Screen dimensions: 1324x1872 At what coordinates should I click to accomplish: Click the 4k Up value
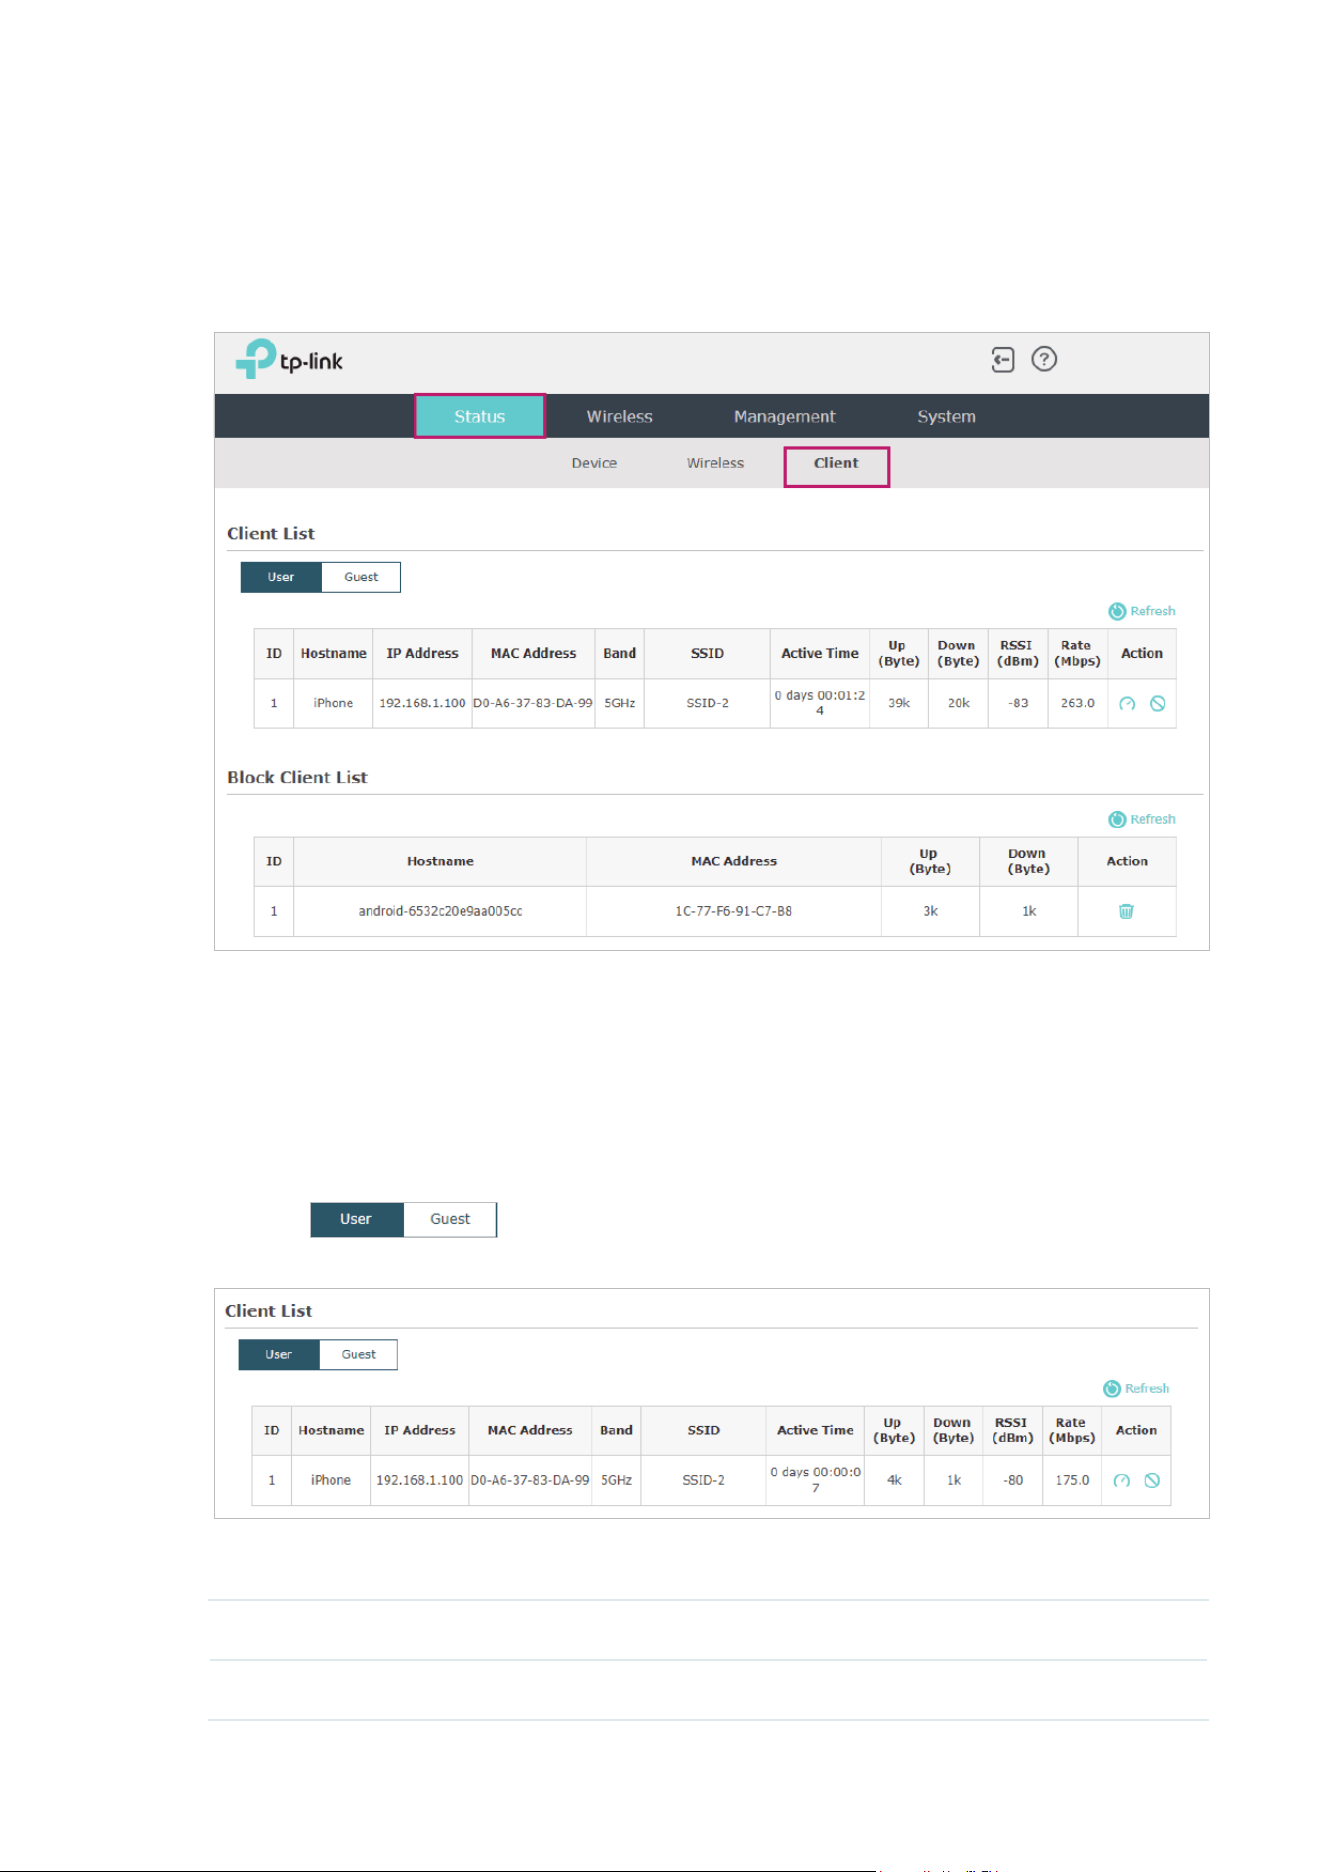(894, 1480)
